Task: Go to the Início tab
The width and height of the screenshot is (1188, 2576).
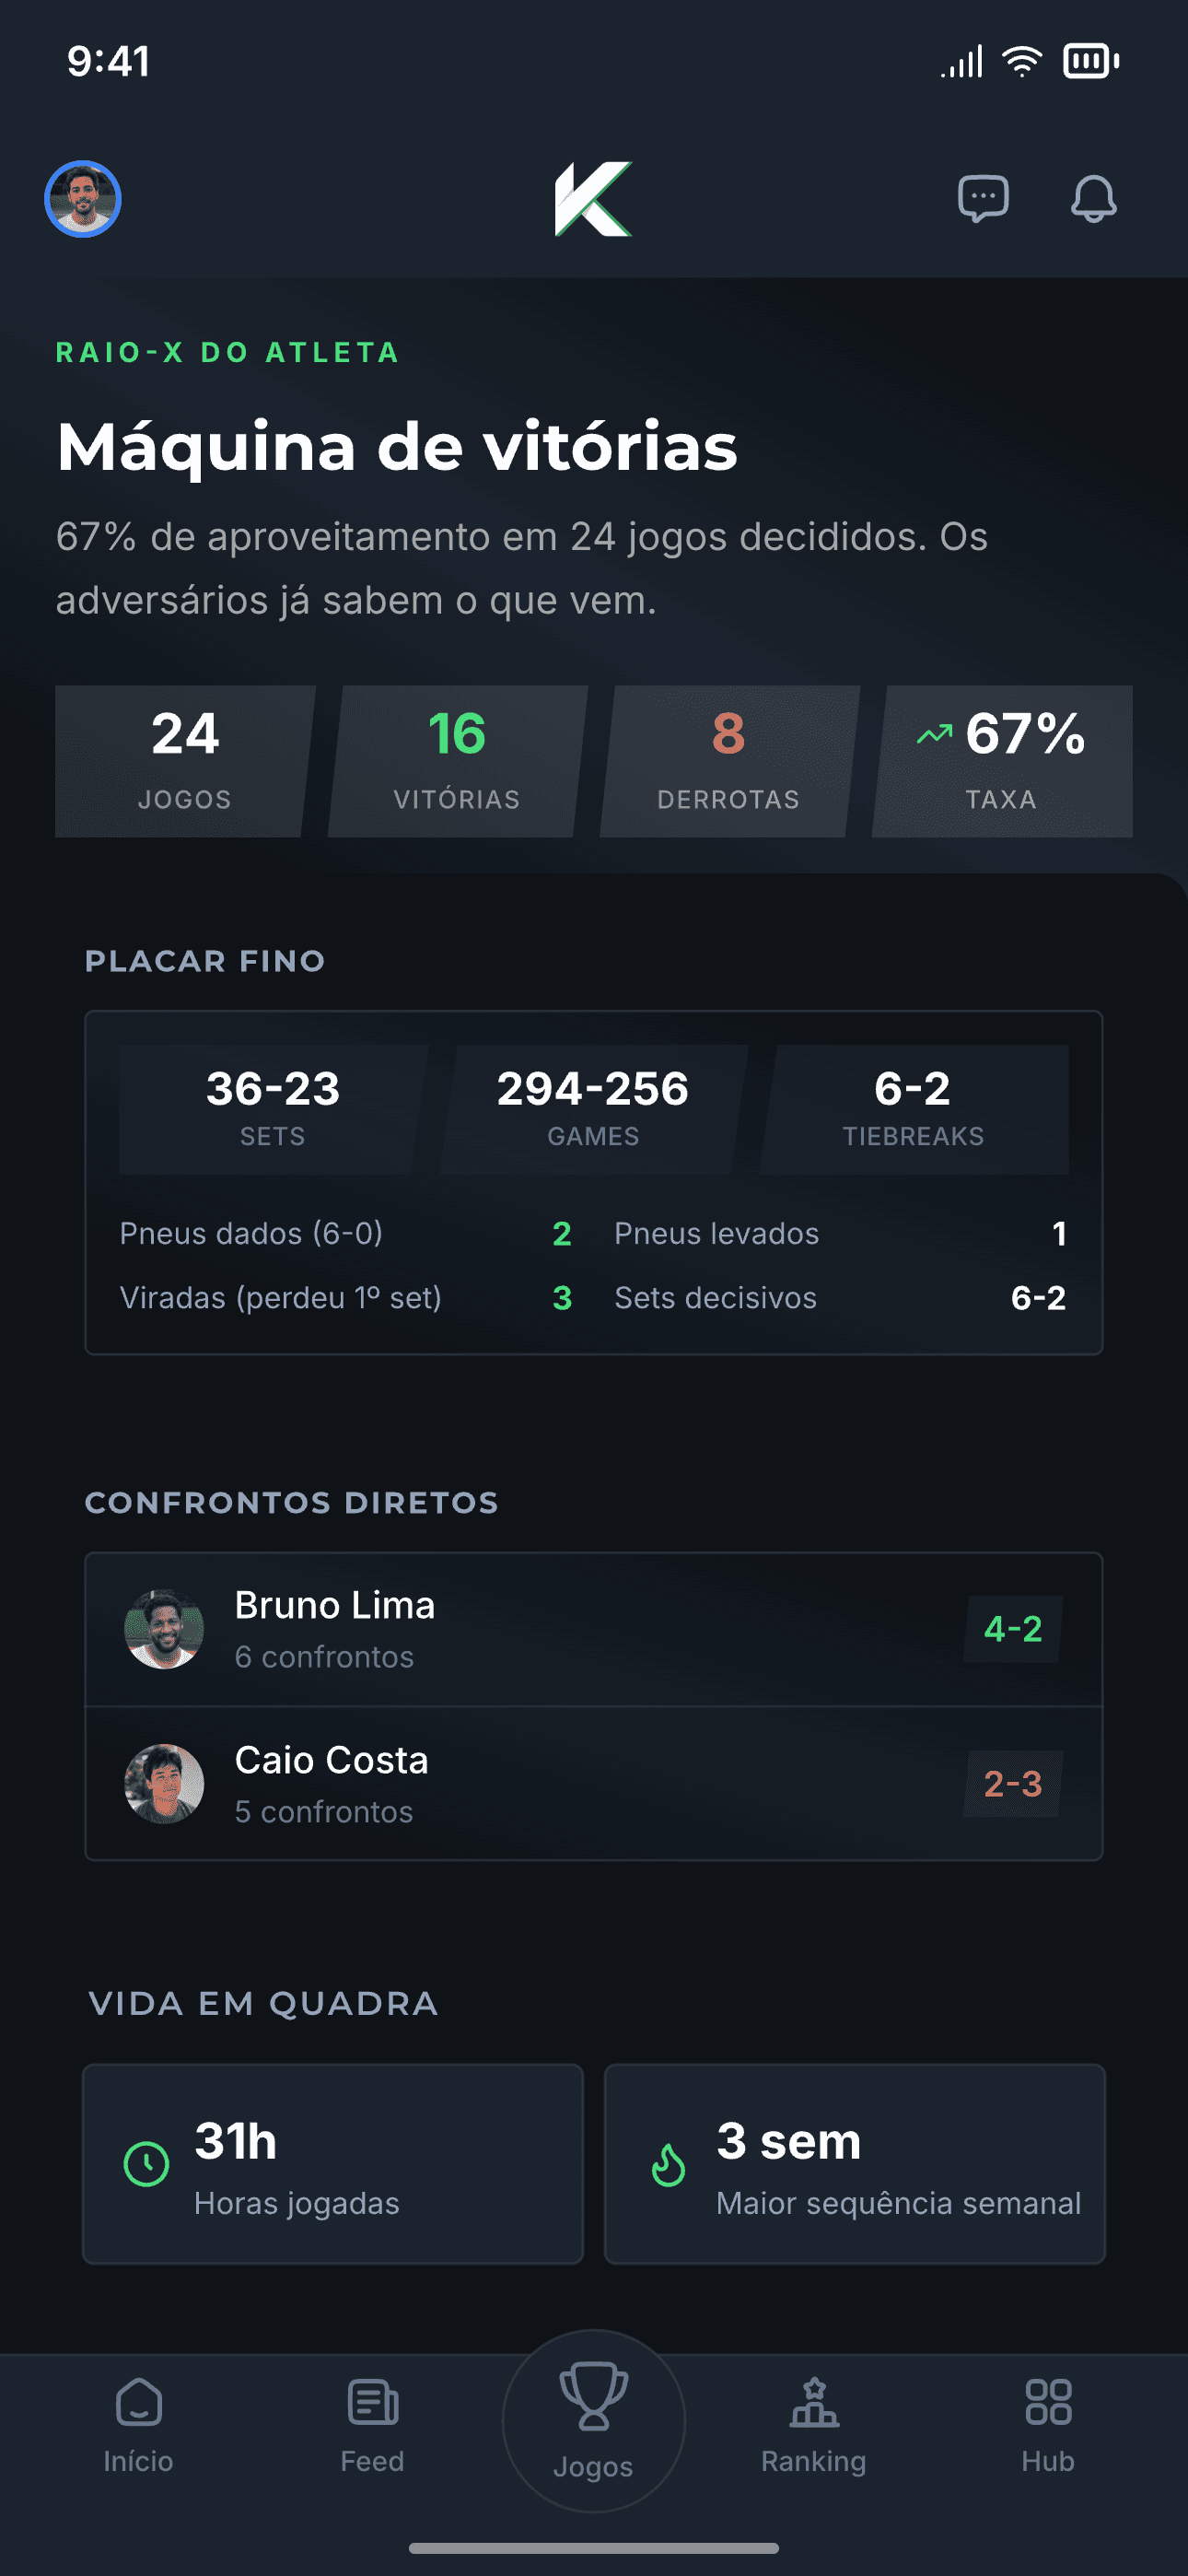Action: point(138,2426)
